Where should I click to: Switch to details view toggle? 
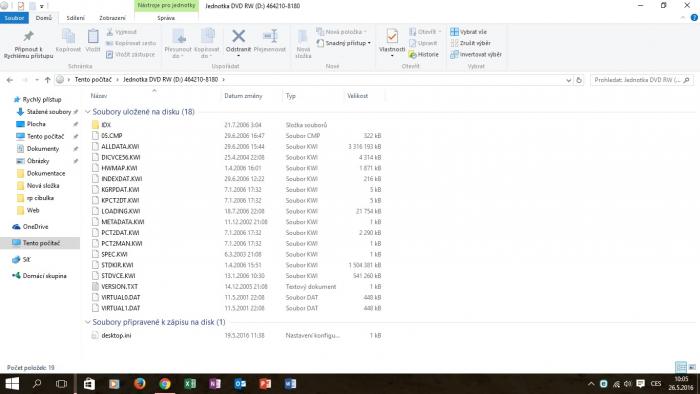tap(681, 367)
